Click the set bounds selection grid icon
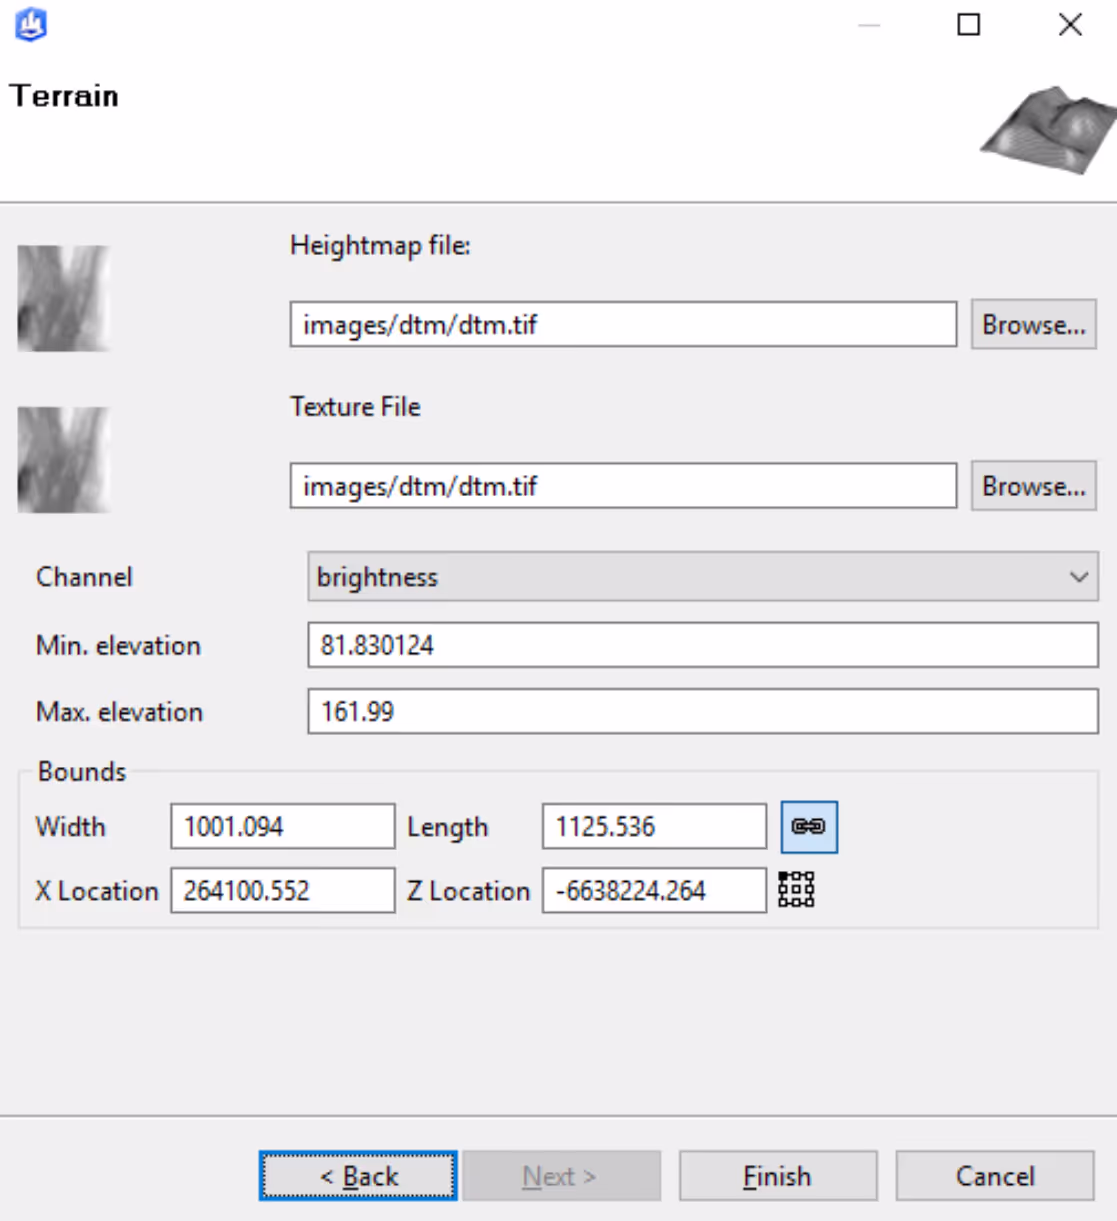1117x1221 pixels. point(796,889)
